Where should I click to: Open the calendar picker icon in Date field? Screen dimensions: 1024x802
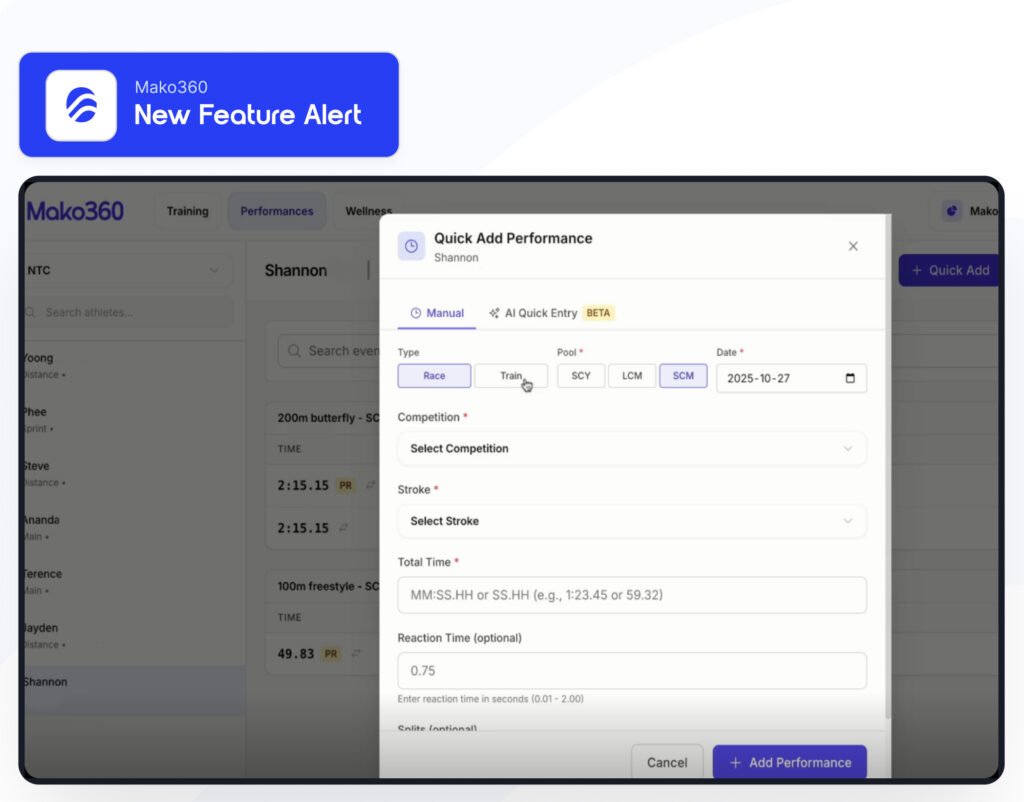tap(850, 379)
